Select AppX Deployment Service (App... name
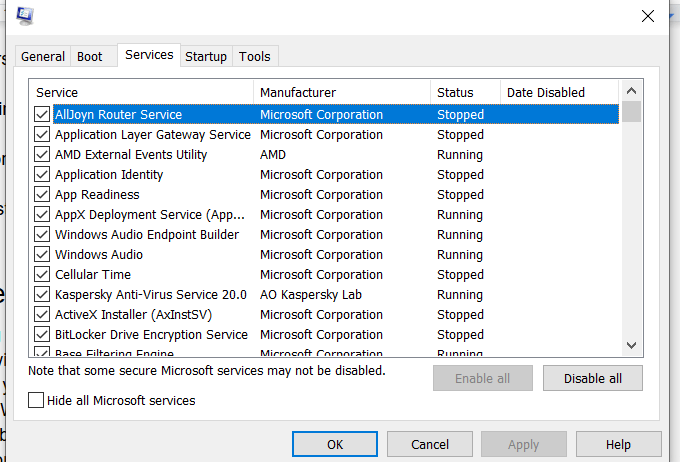The width and height of the screenshot is (680, 462). (150, 214)
